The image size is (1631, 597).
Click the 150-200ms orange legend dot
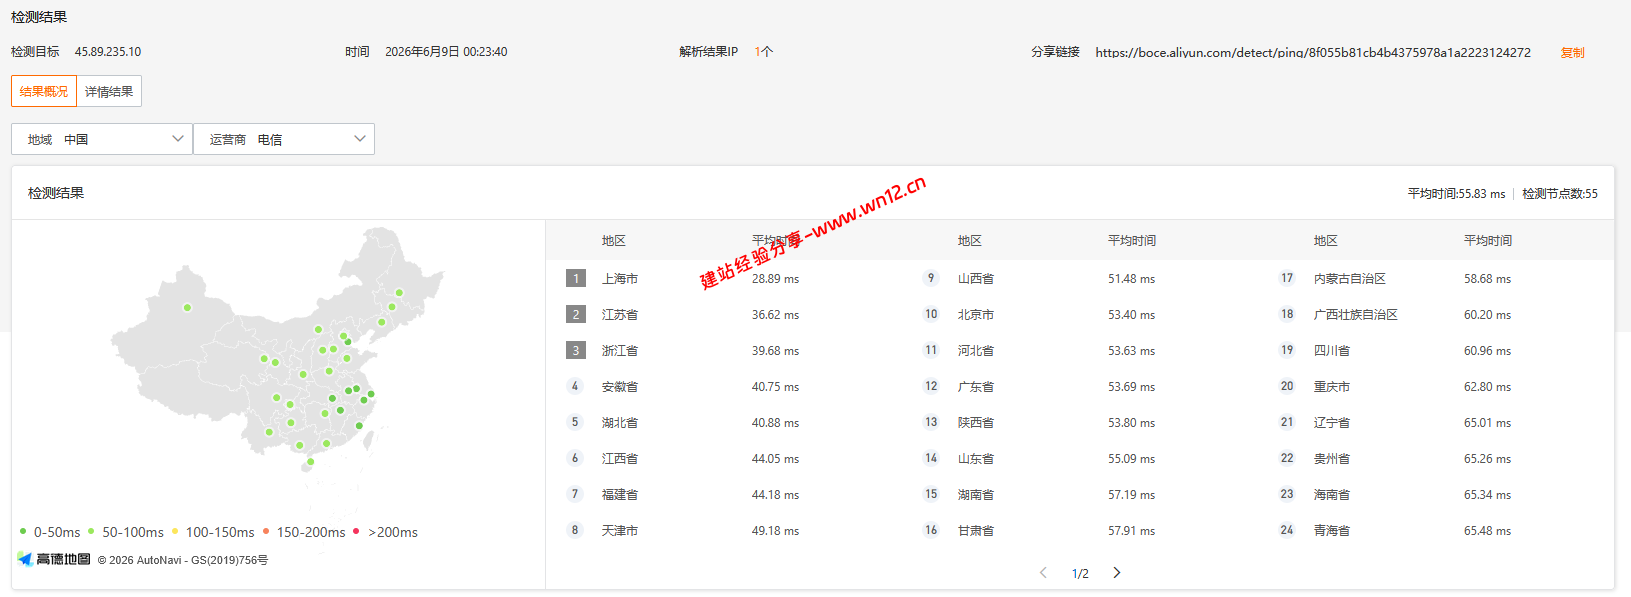pyautogui.click(x=266, y=531)
